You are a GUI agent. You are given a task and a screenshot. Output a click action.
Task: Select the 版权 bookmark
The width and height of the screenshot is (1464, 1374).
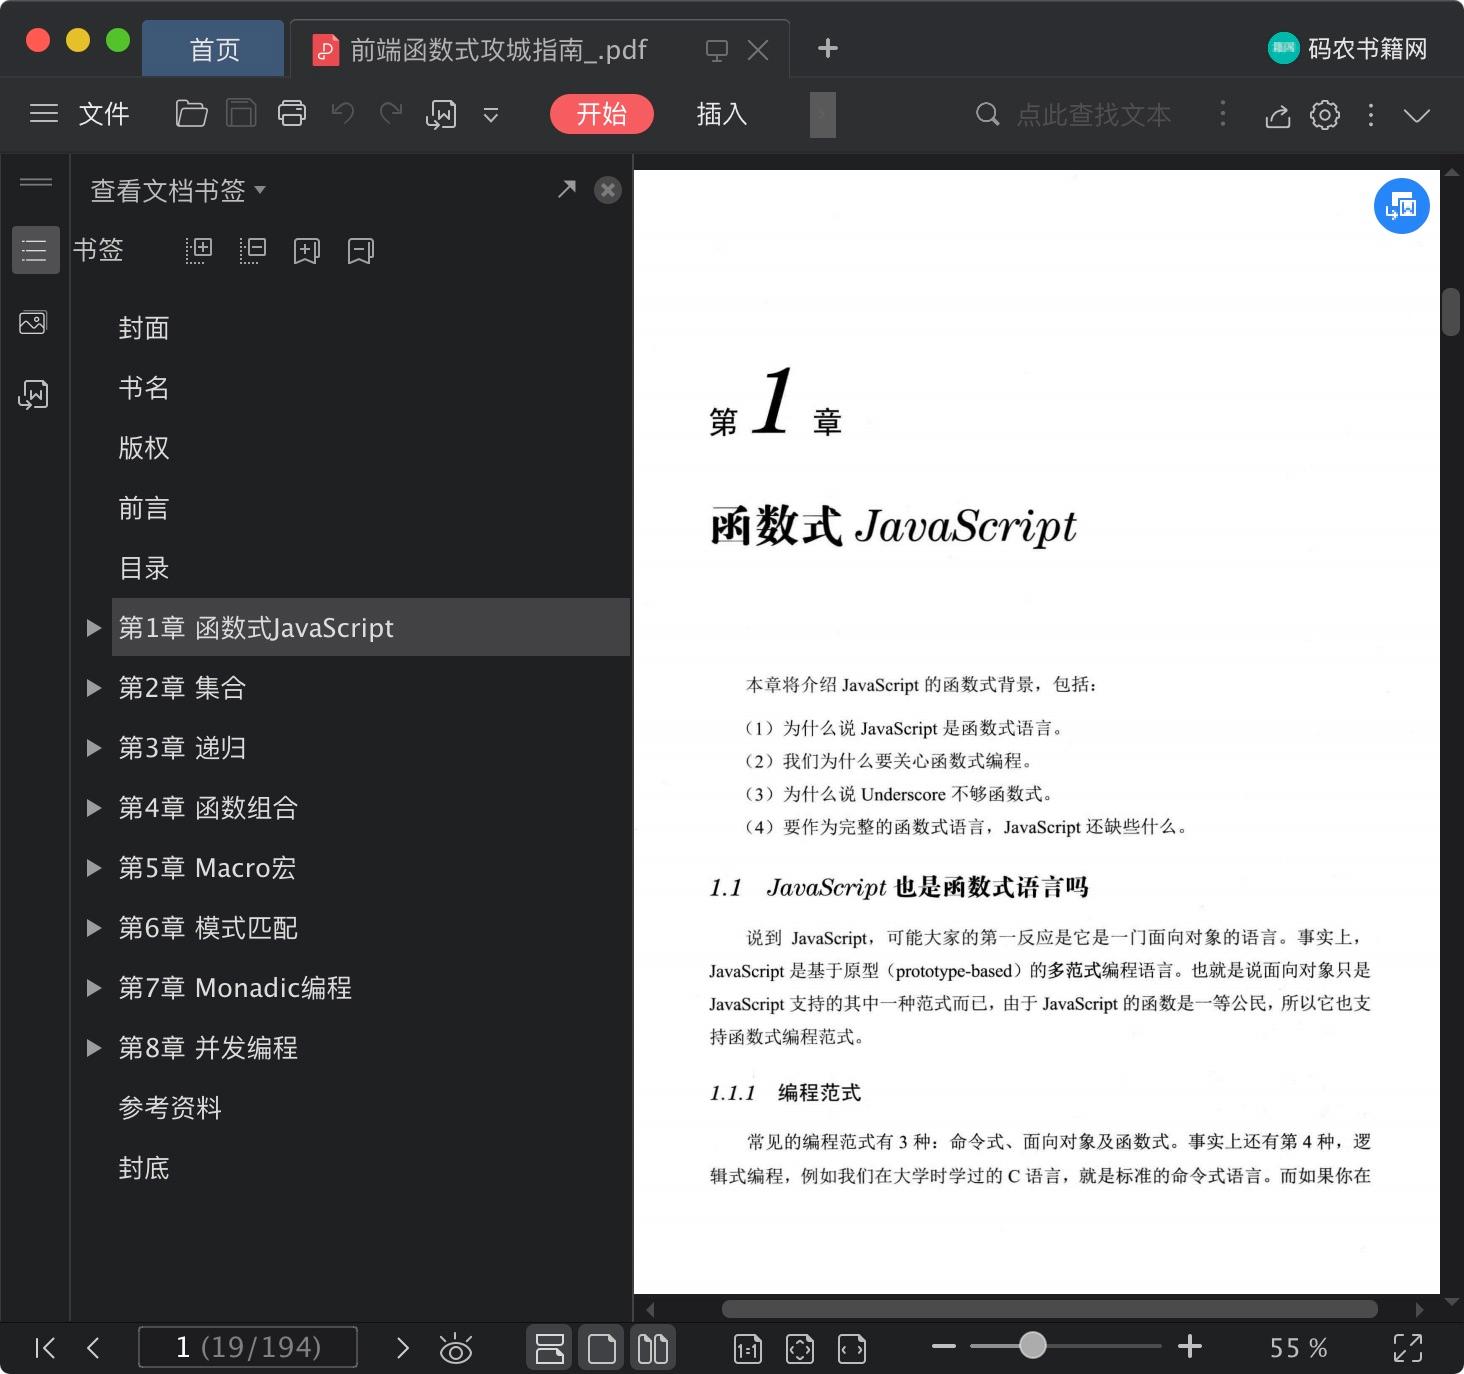point(144,448)
